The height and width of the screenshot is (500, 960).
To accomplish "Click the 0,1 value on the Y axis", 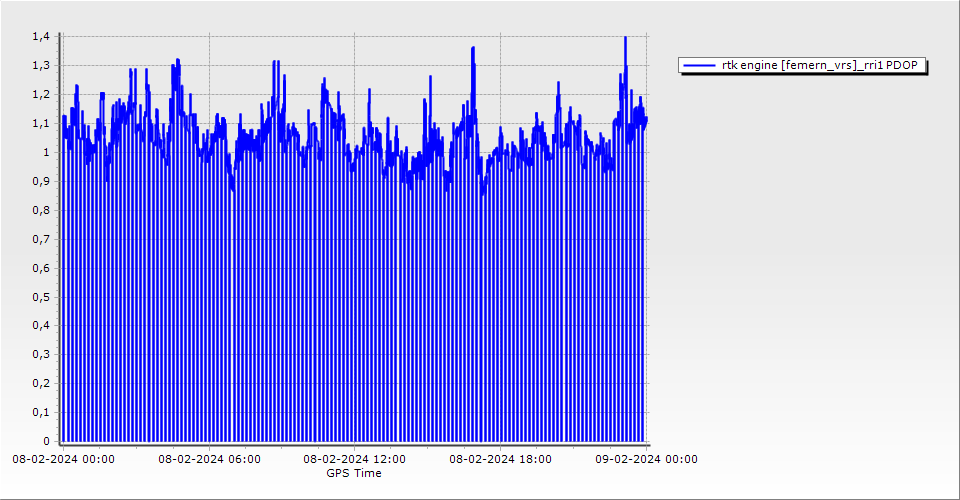I will point(41,413).
